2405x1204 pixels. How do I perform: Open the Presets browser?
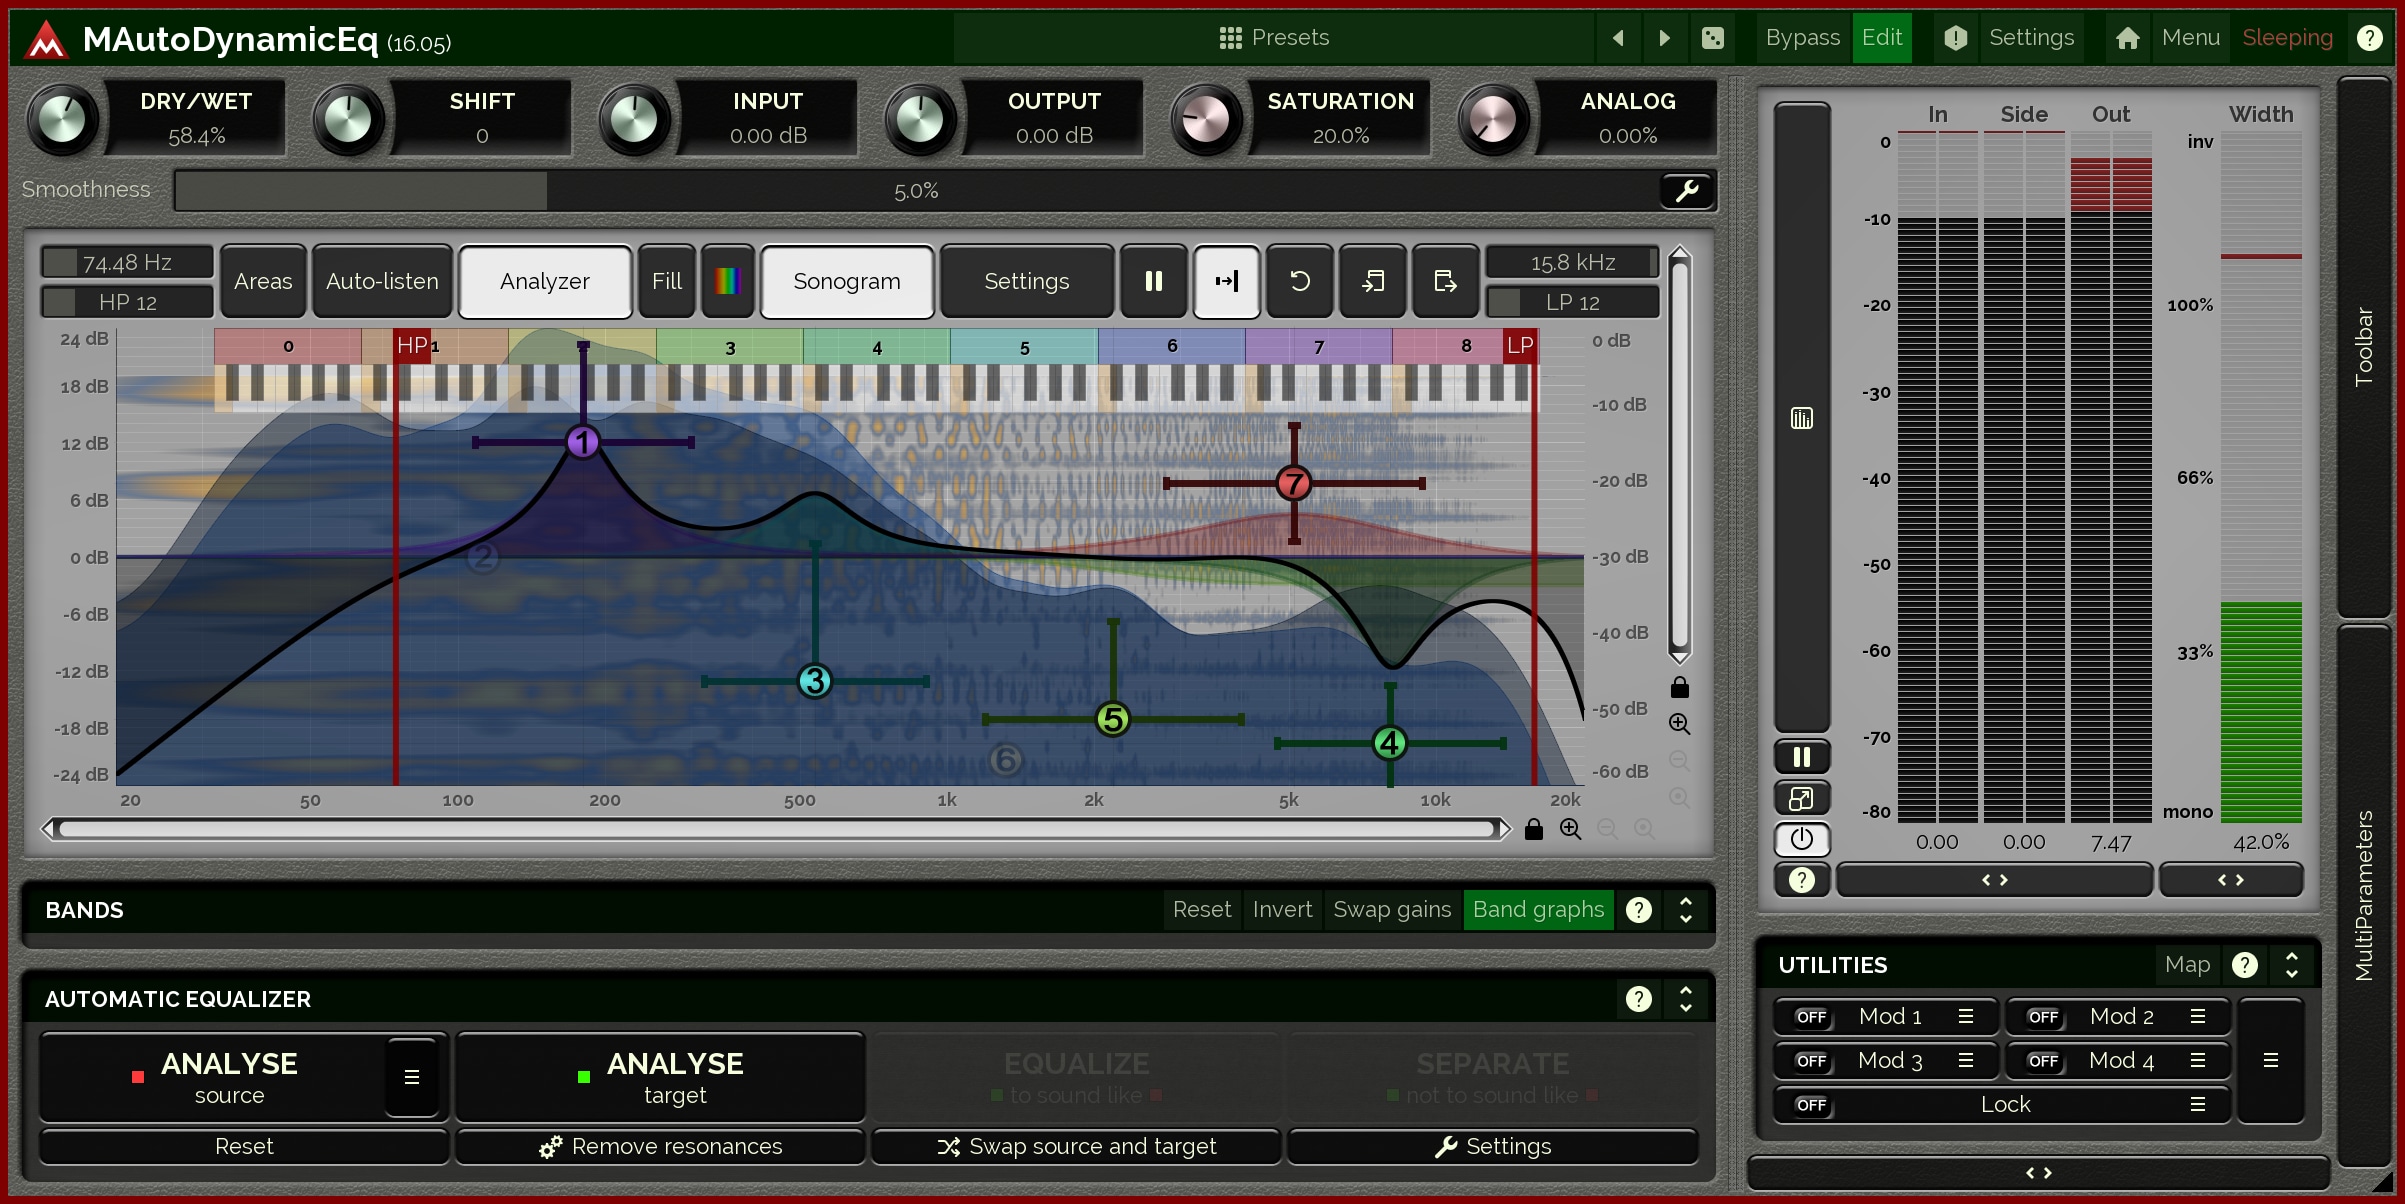click(x=1274, y=38)
